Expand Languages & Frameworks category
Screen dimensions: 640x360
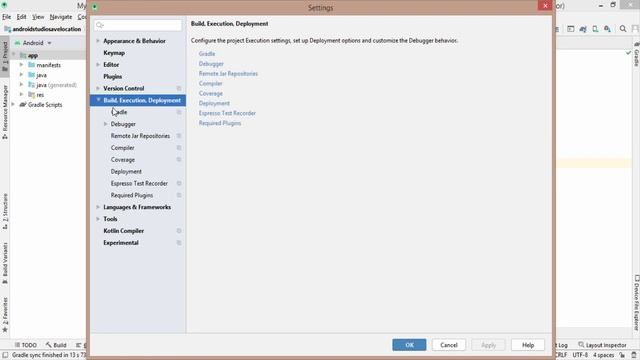(98, 207)
